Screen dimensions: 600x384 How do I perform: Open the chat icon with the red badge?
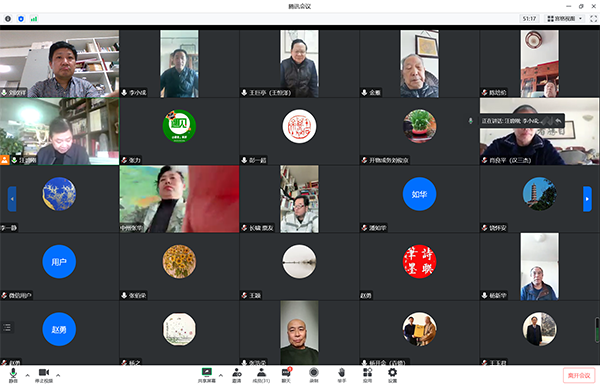pyautogui.click(x=286, y=375)
